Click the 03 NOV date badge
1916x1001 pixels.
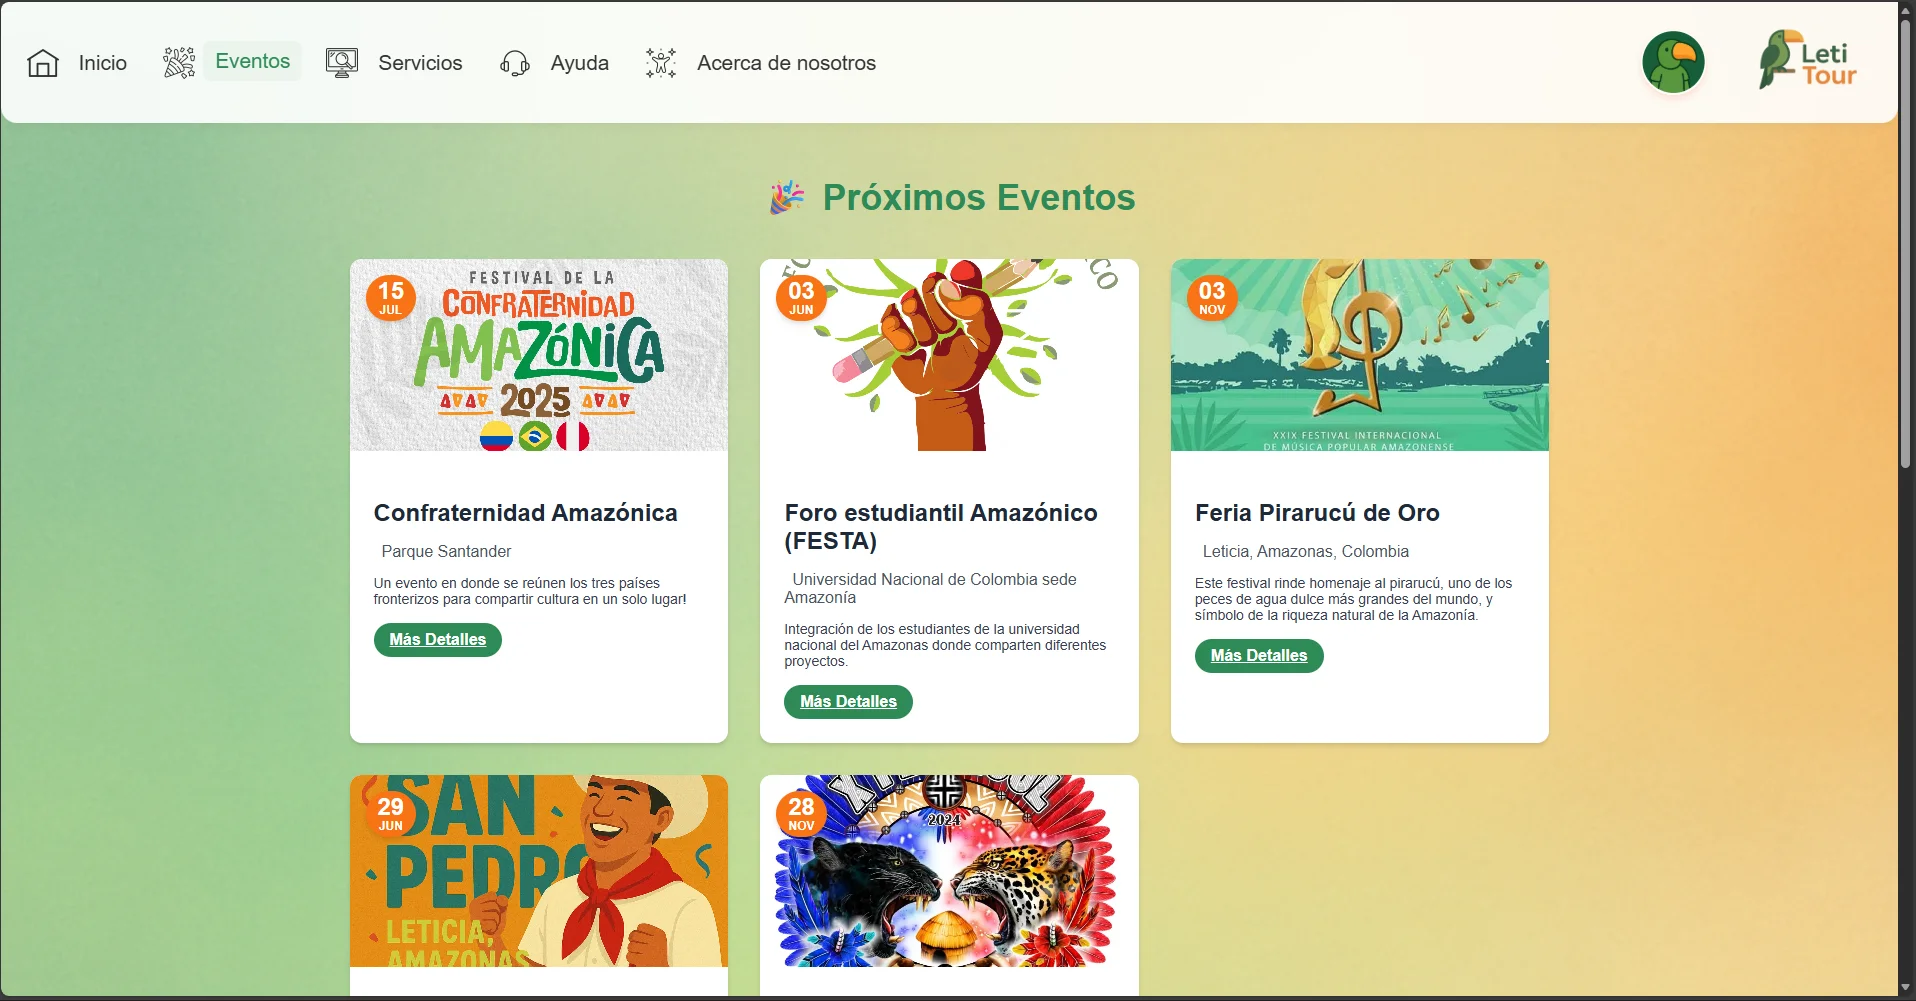click(x=1212, y=298)
